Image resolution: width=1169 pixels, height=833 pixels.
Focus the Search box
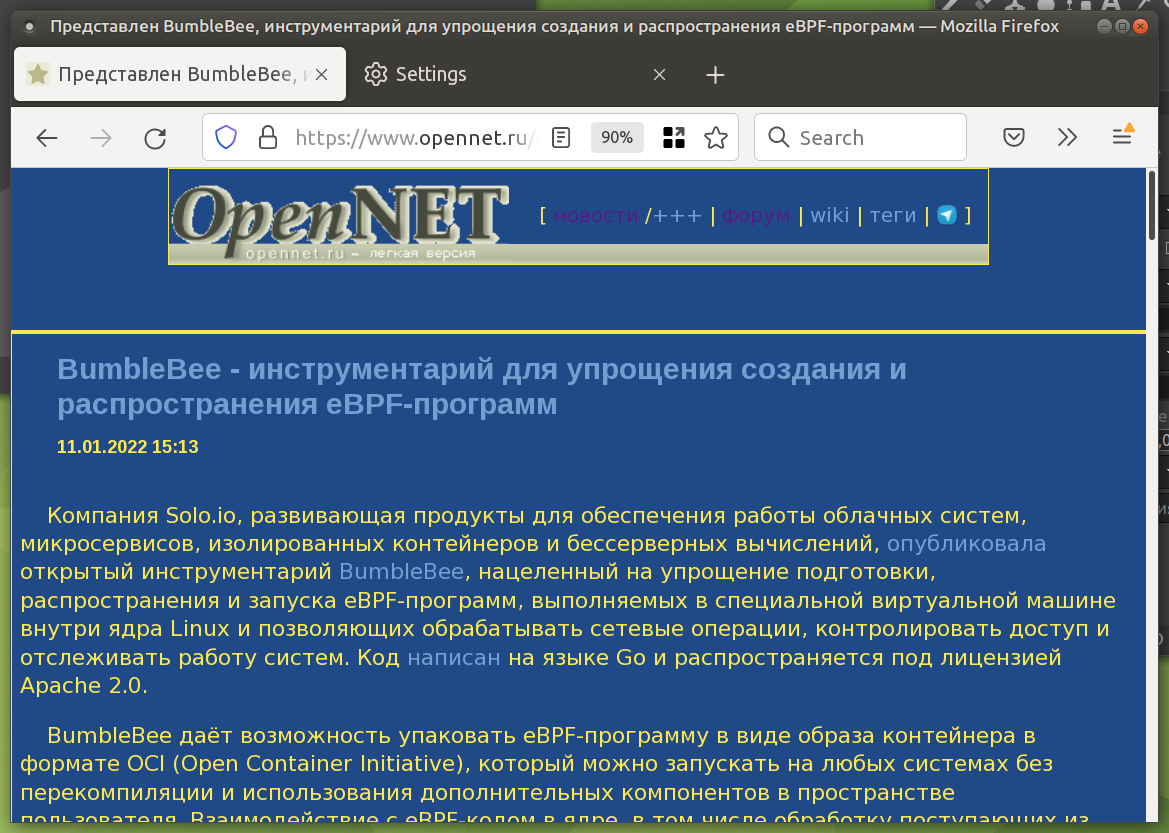tap(860, 137)
